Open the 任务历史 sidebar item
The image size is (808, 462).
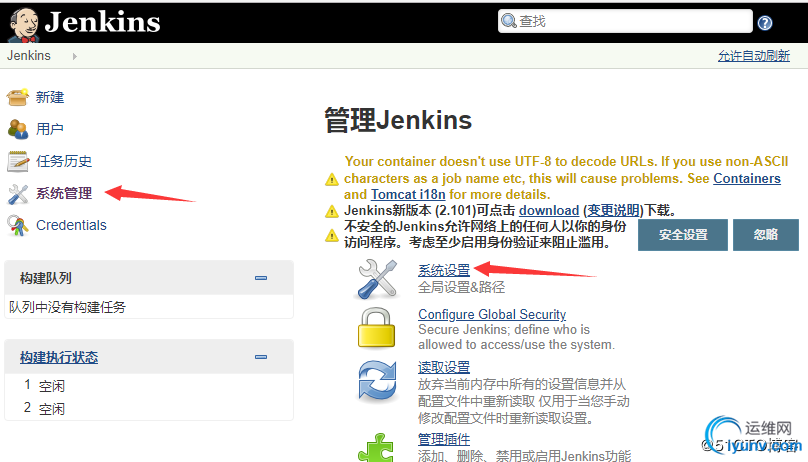pyautogui.click(x=64, y=161)
